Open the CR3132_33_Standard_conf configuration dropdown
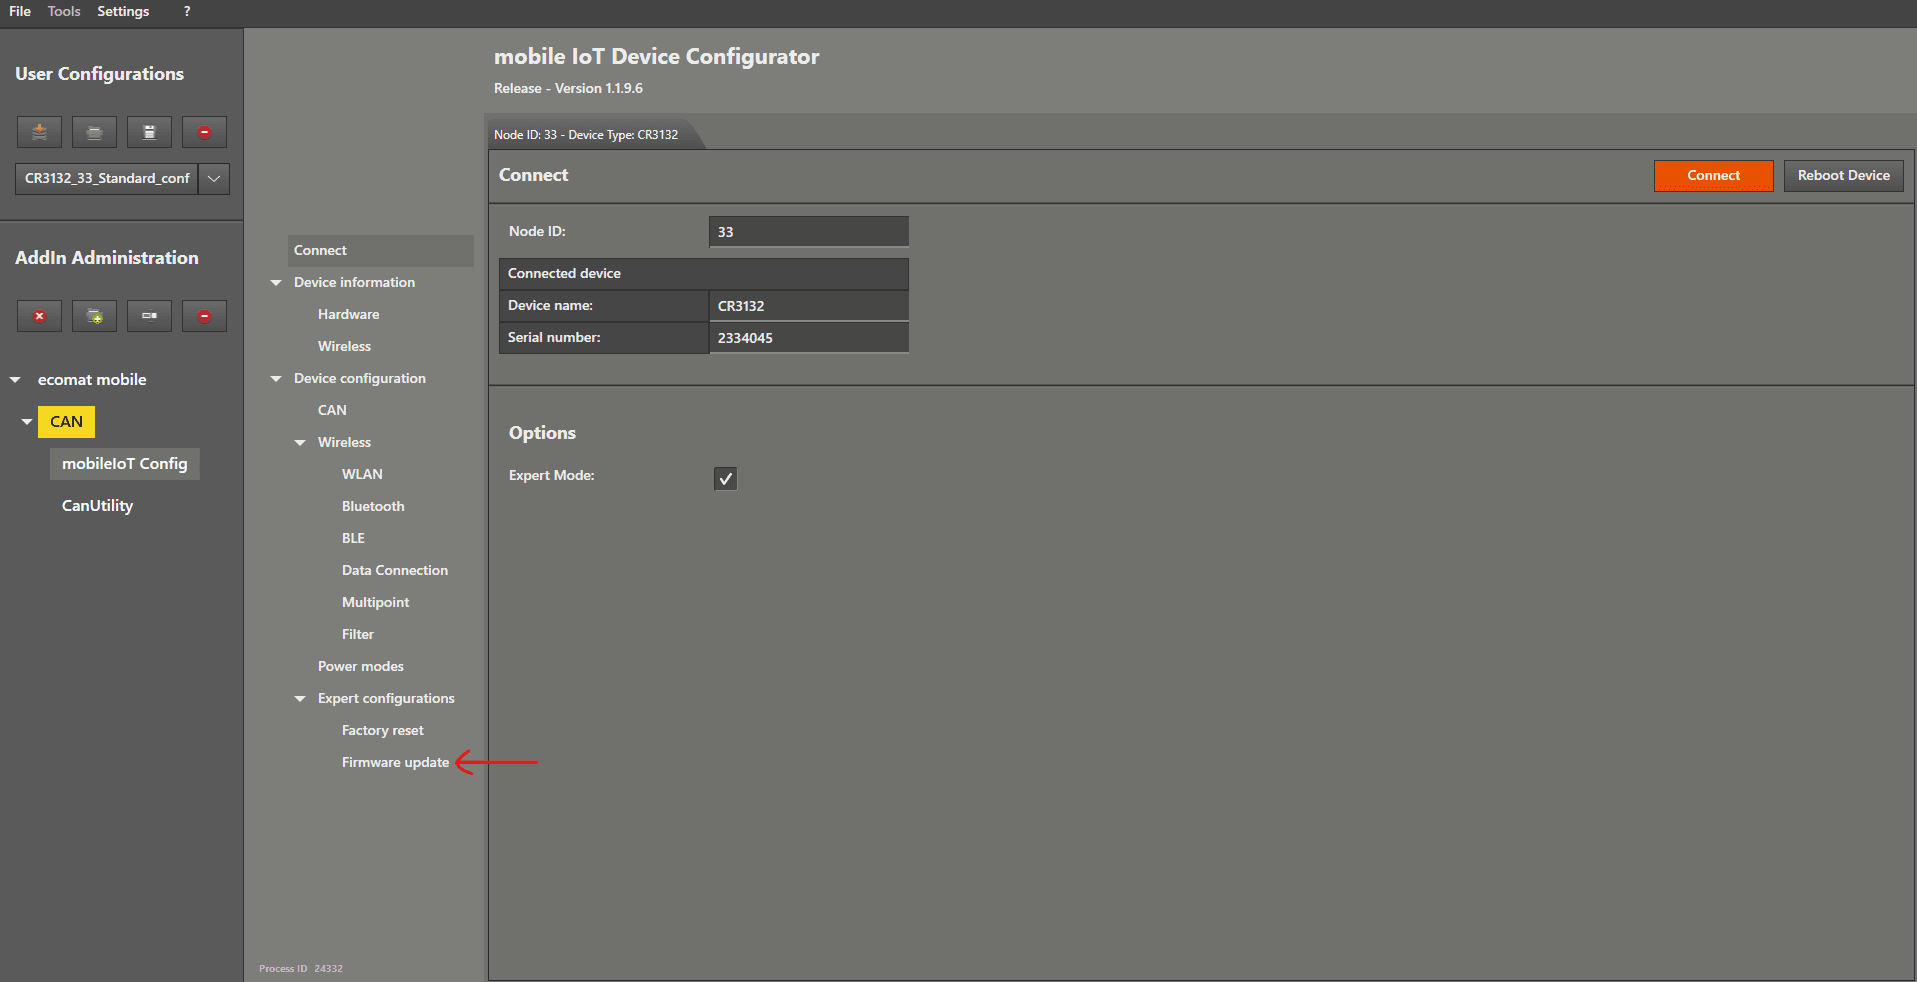Screen dimensions: 1917x982 click(x=214, y=179)
